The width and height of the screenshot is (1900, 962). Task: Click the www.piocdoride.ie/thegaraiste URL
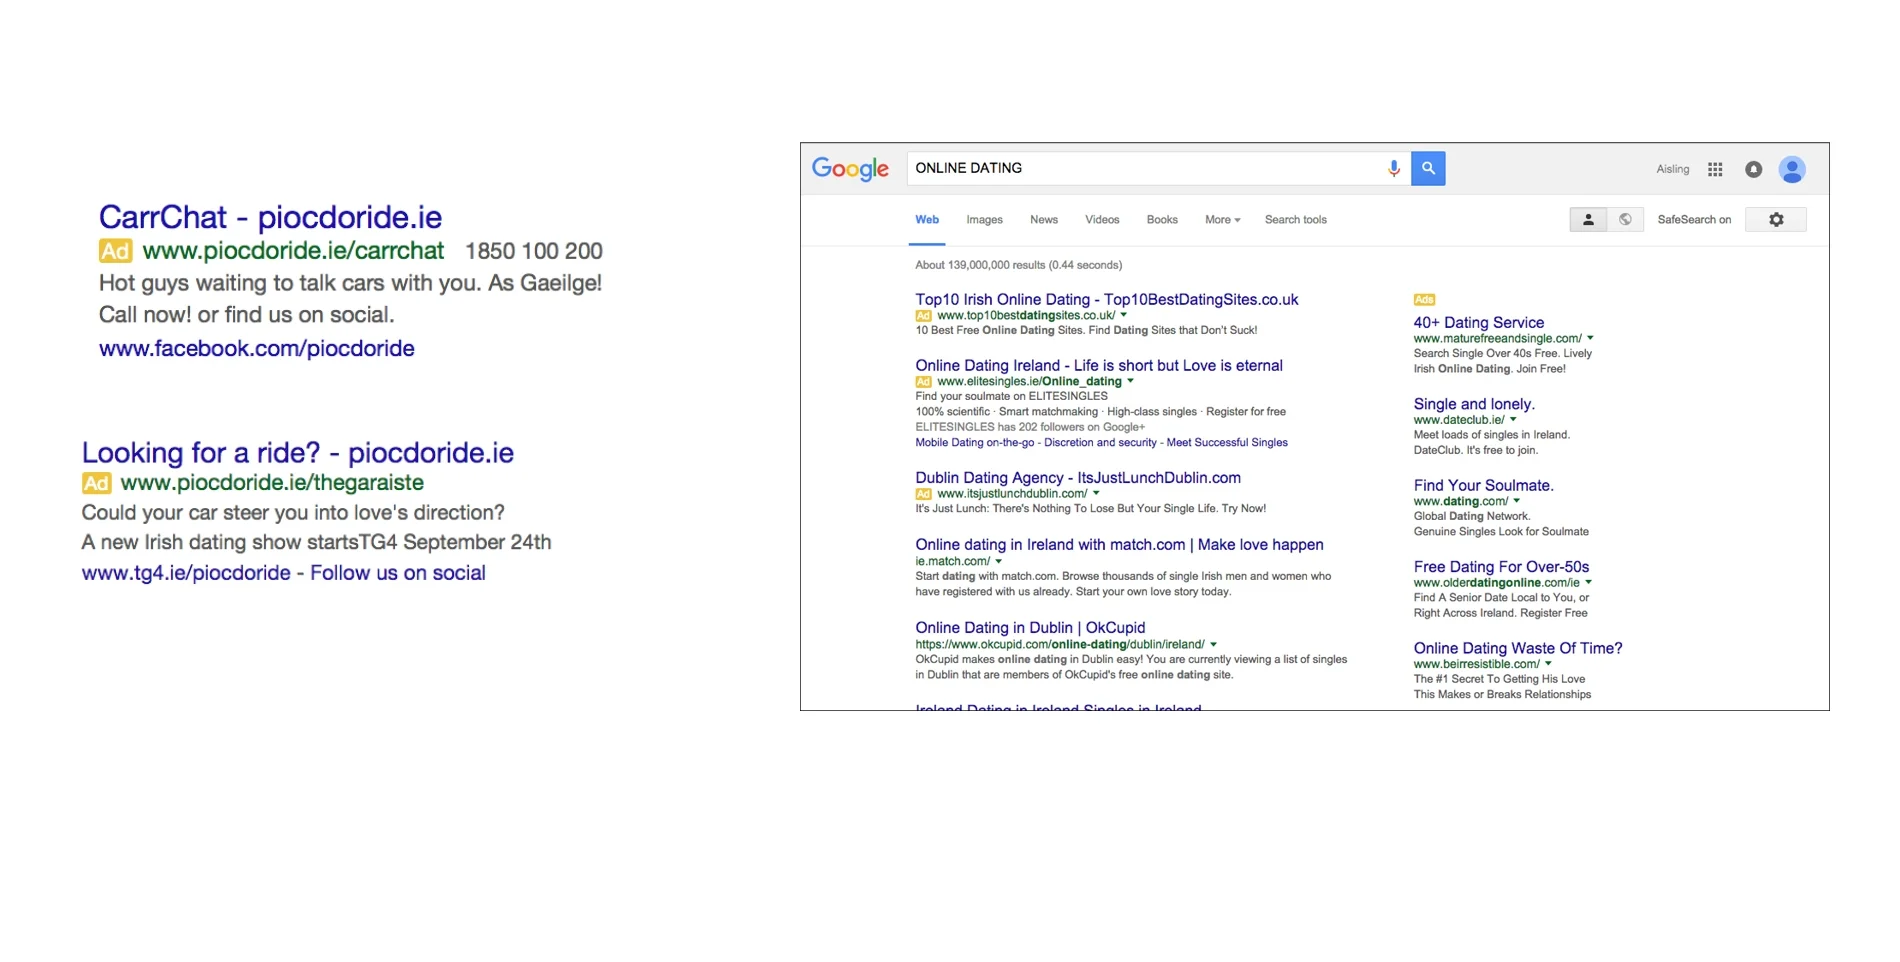(x=272, y=483)
